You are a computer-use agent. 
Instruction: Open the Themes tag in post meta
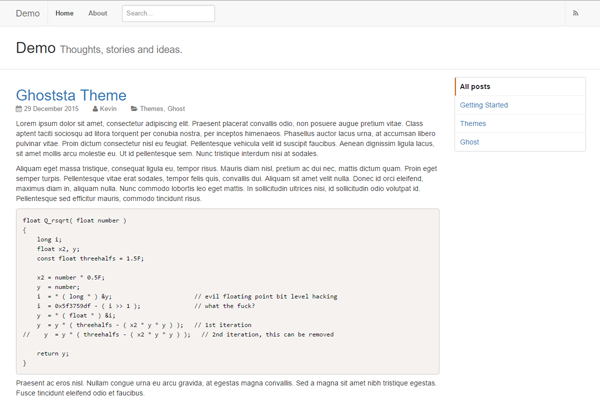point(152,109)
